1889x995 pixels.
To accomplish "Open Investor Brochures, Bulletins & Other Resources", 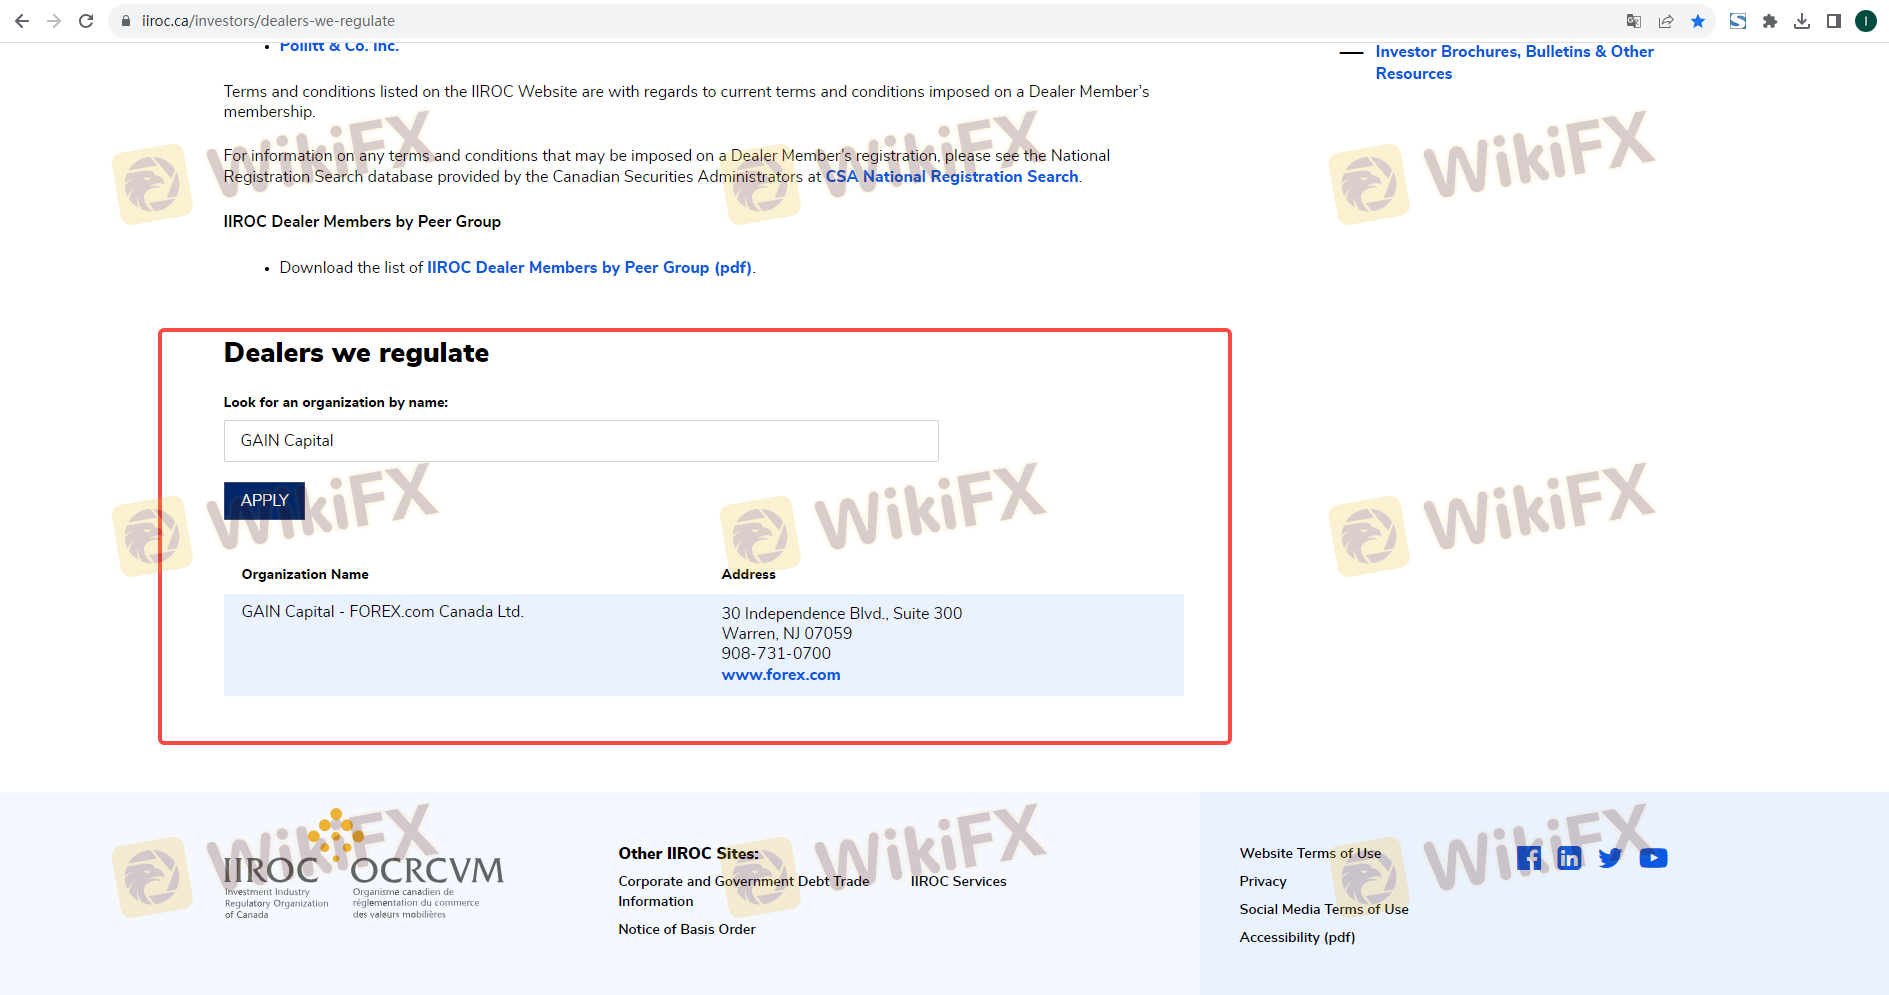I will pyautogui.click(x=1514, y=62).
